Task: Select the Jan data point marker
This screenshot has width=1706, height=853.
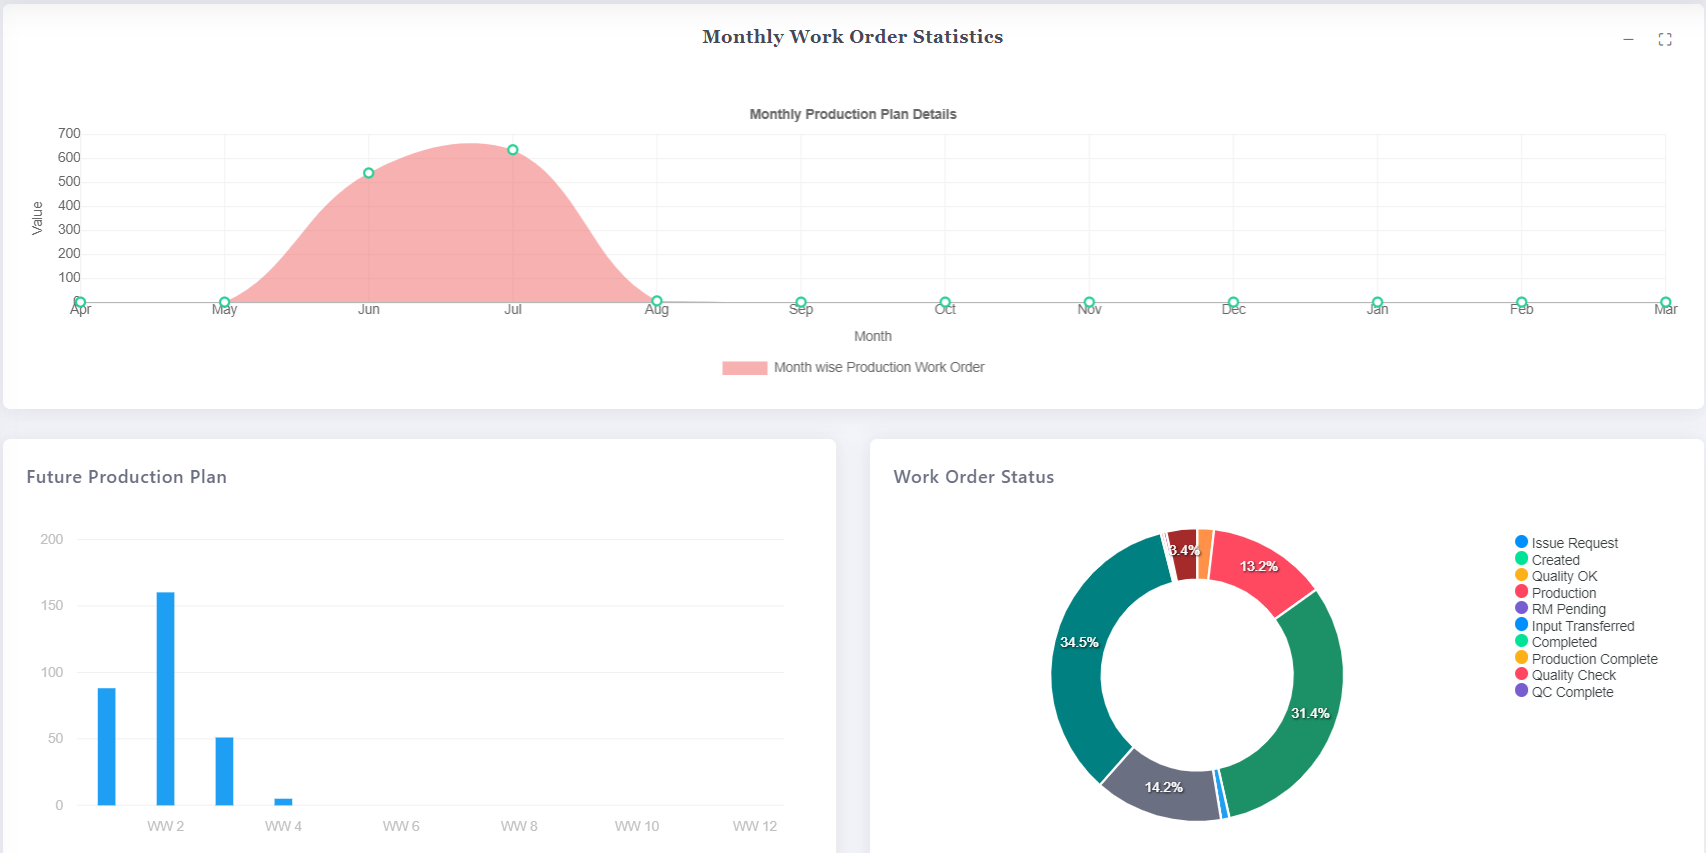Action: click(x=1377, y=302)
